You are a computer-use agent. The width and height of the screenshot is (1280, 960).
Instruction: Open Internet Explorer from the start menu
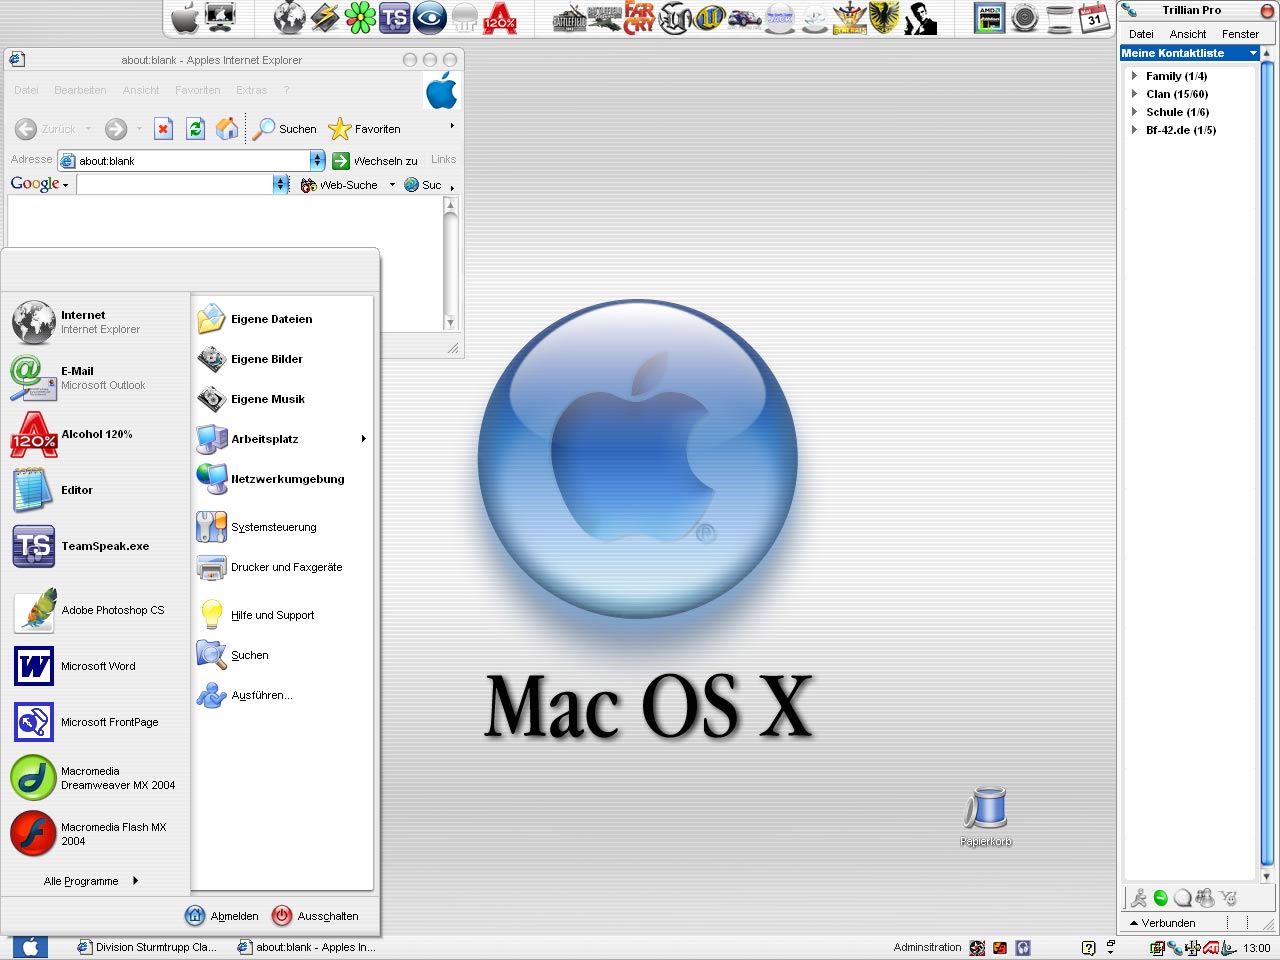pos(95,322)
